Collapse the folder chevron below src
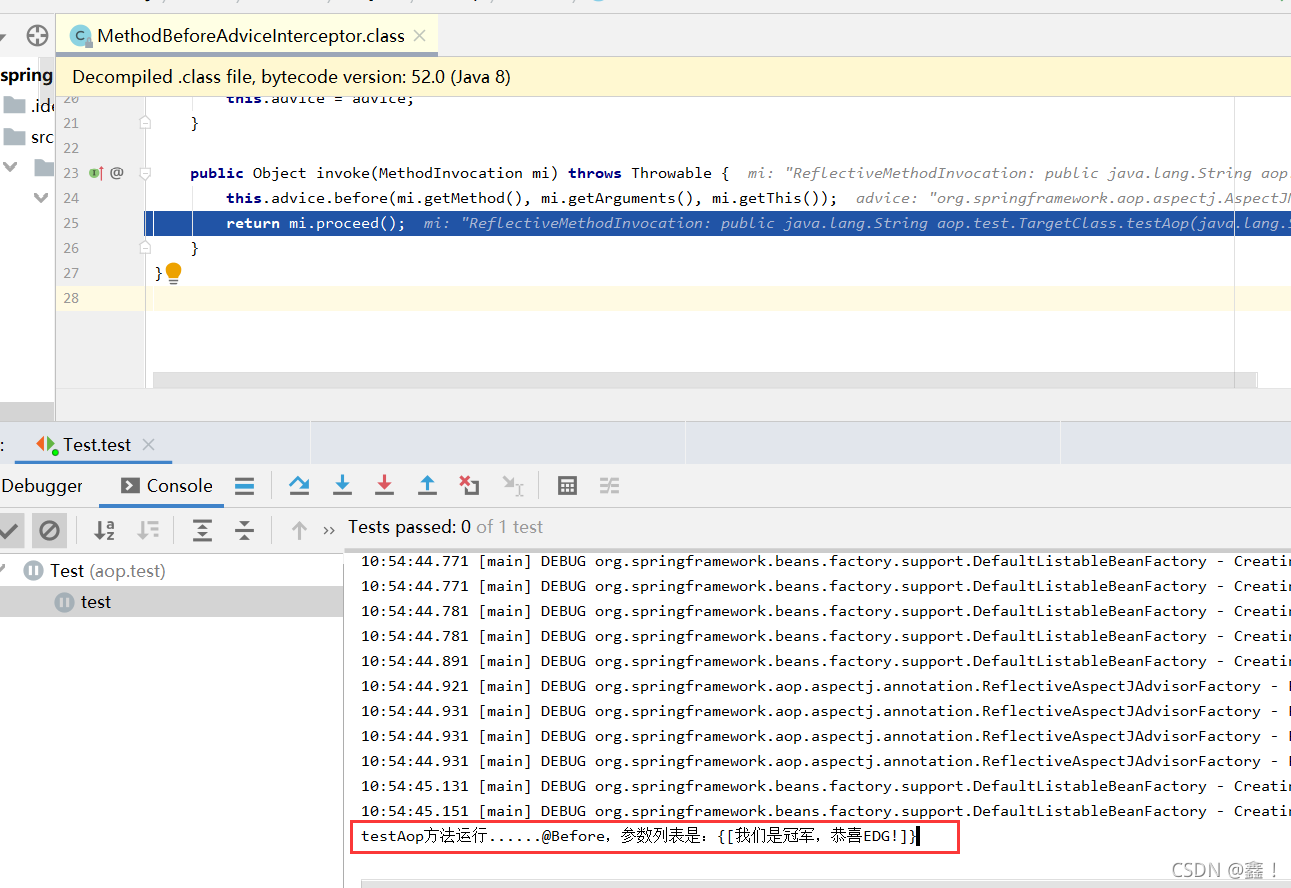Viewport: 1291px width, 888px height. [10, 167]
